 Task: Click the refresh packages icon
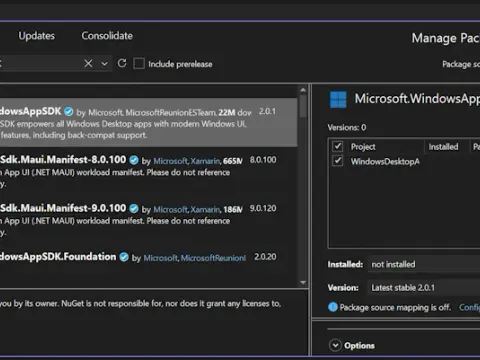point(122,63)
